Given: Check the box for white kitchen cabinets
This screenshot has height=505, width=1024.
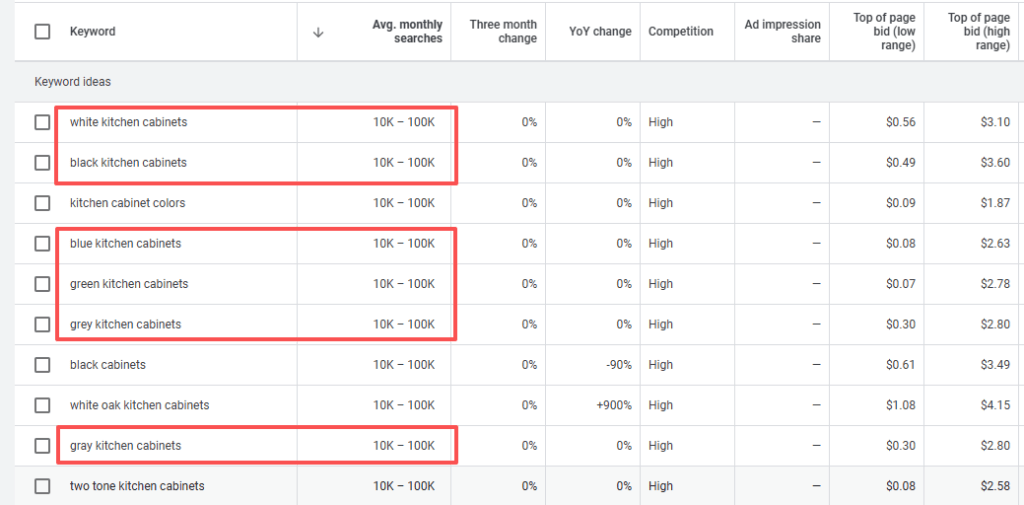Looking at the screenshot, I should (42, 122).
